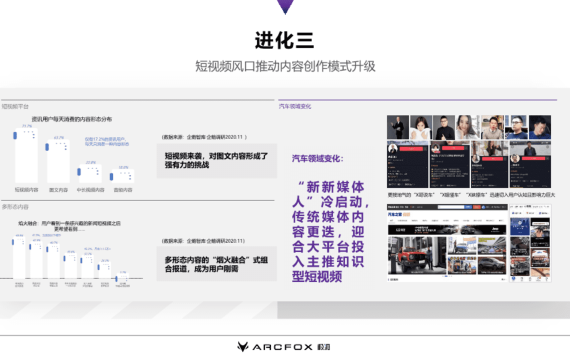Screen dimensions: 570x360
Task: Select the 汽车领域变化 section tab
Action: [295, 106]
